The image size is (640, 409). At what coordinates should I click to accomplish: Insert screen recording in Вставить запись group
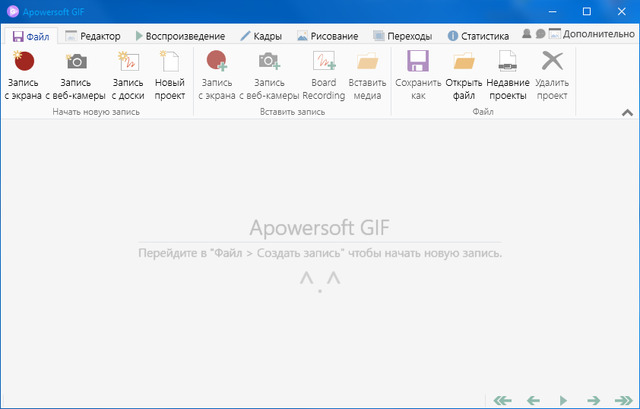coord(217,76)
